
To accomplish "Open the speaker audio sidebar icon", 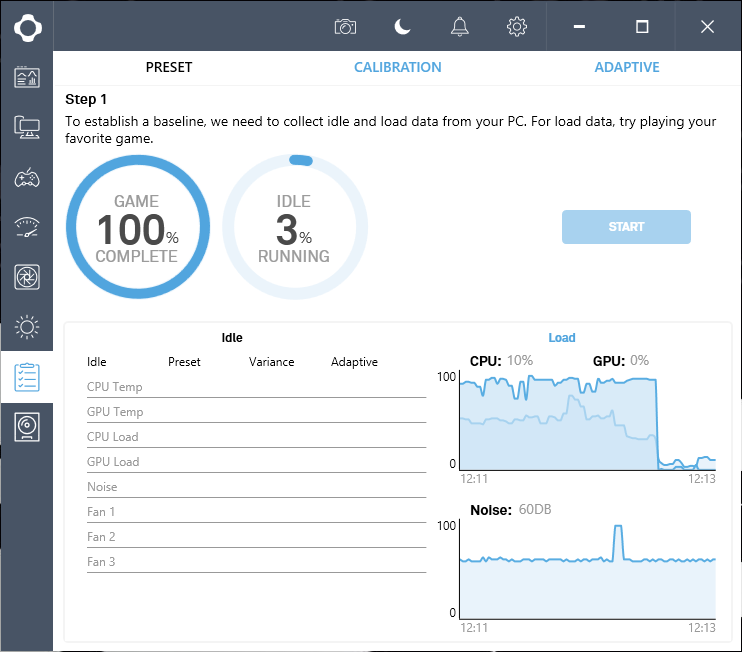I will (27, 427).
